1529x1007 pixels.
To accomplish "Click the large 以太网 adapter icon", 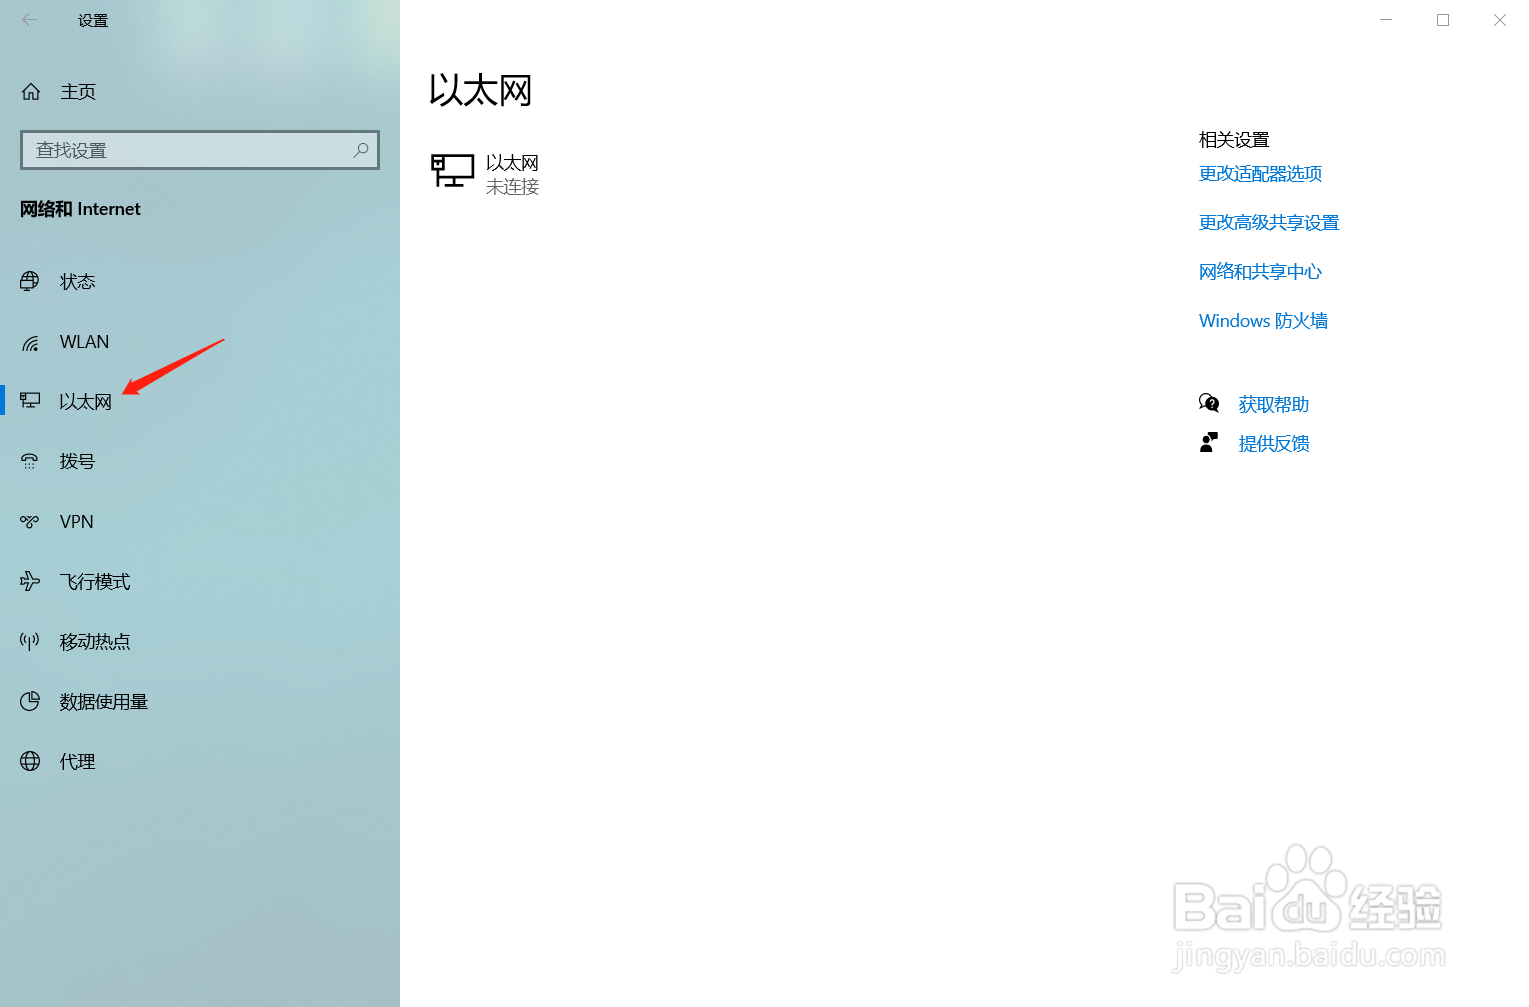I will (452, 171).
